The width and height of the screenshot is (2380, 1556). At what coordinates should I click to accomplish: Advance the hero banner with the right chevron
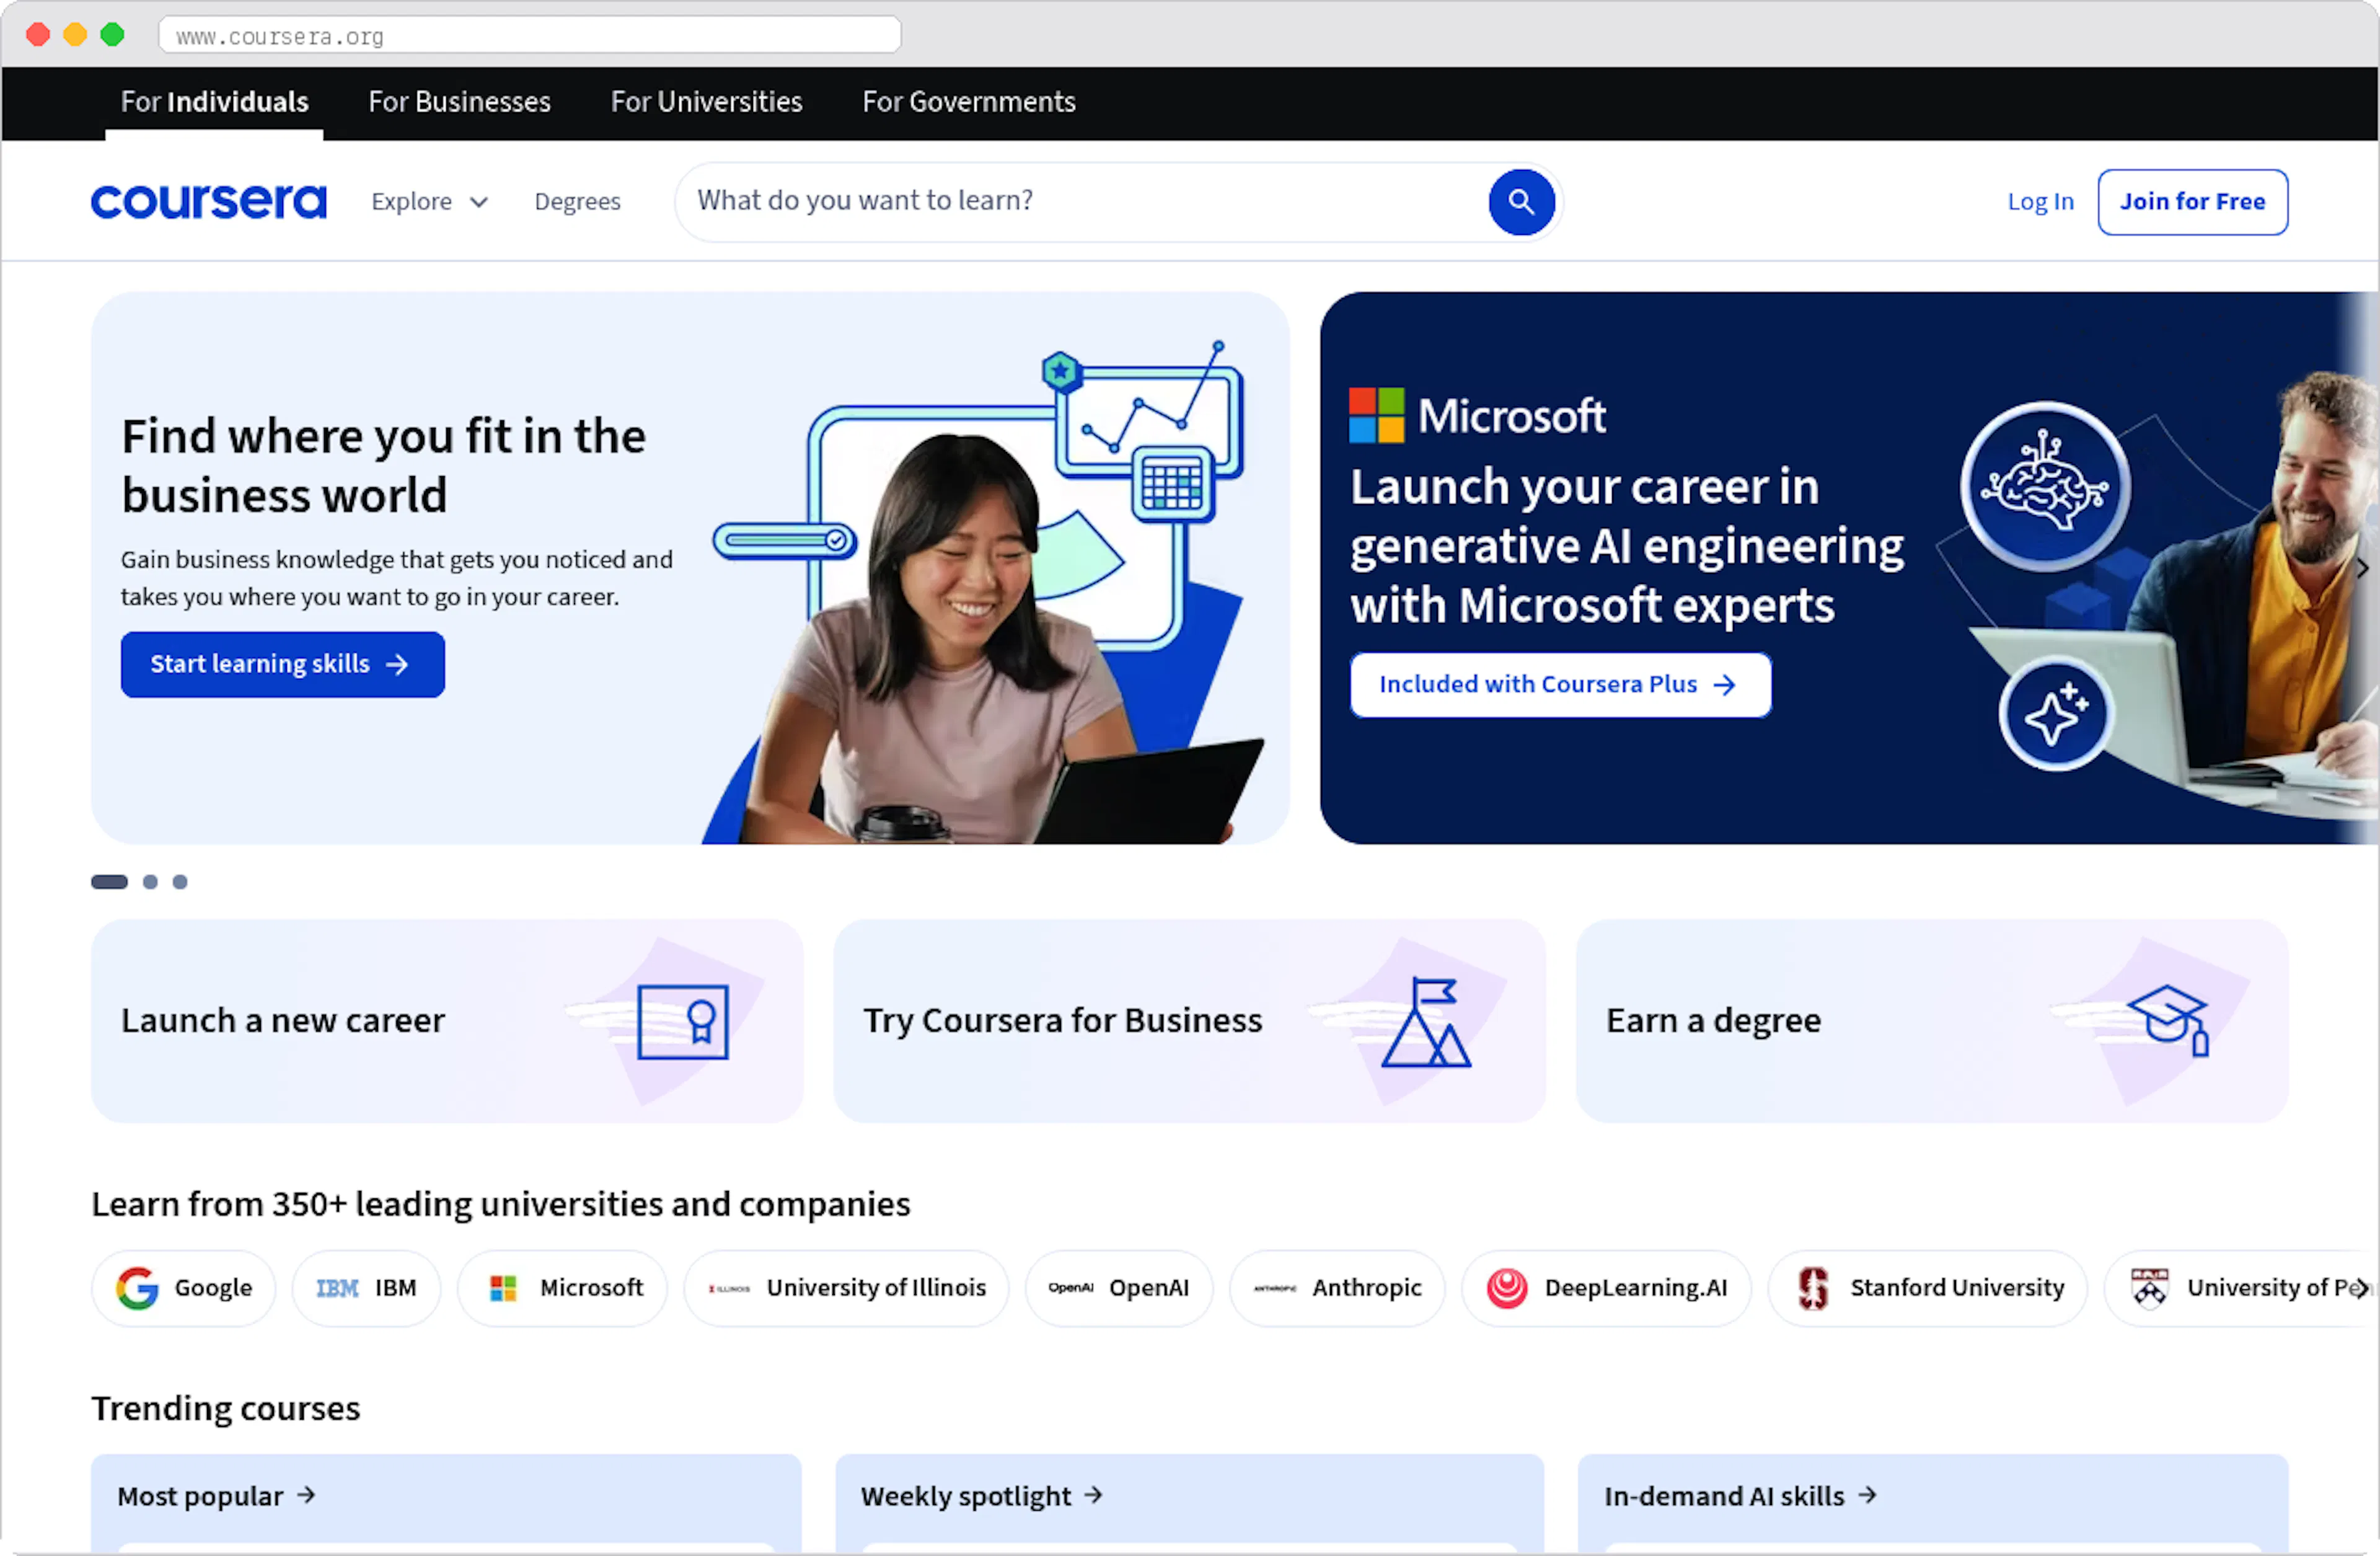(2363, 568)
